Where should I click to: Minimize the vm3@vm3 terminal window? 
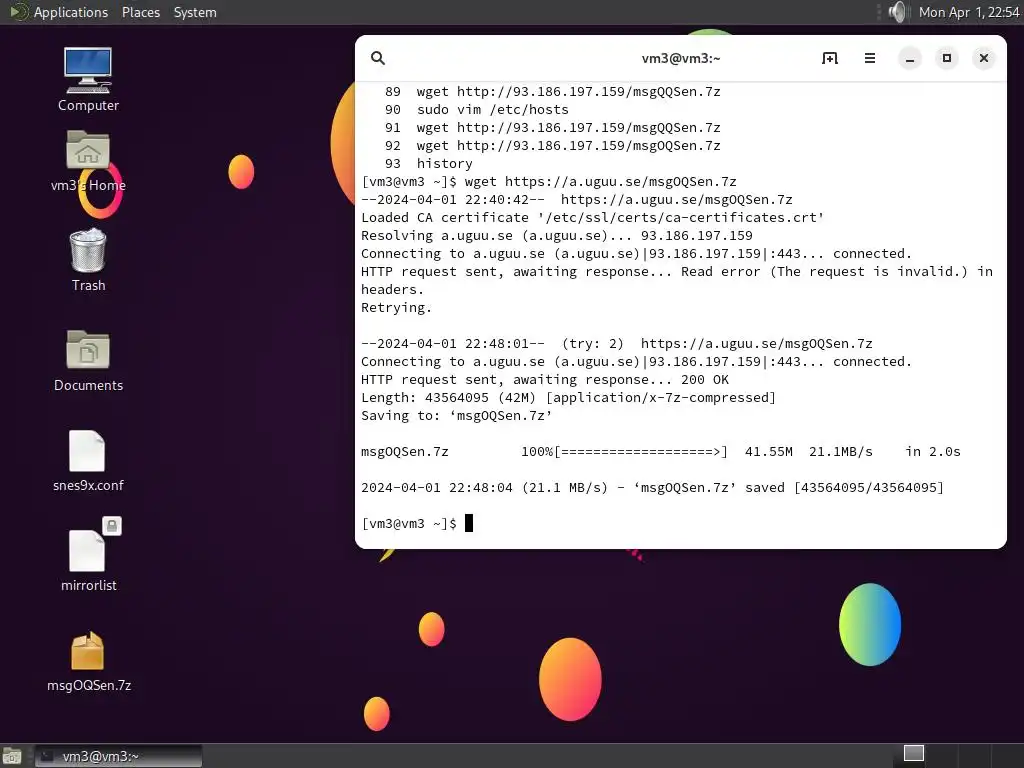pos(910,58)
